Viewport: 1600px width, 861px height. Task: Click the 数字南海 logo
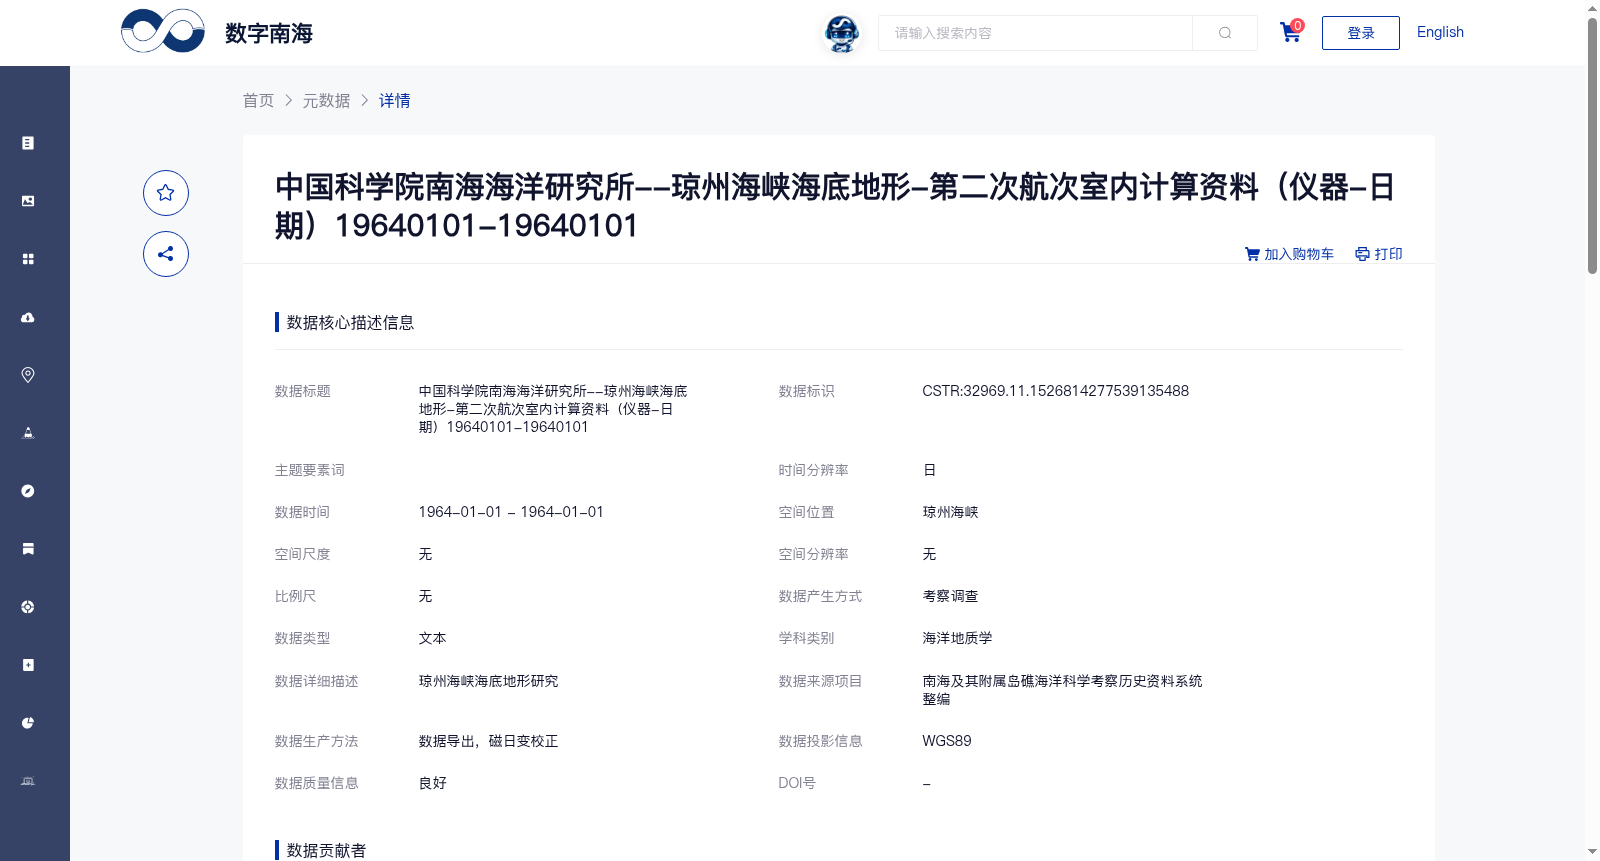217,32
